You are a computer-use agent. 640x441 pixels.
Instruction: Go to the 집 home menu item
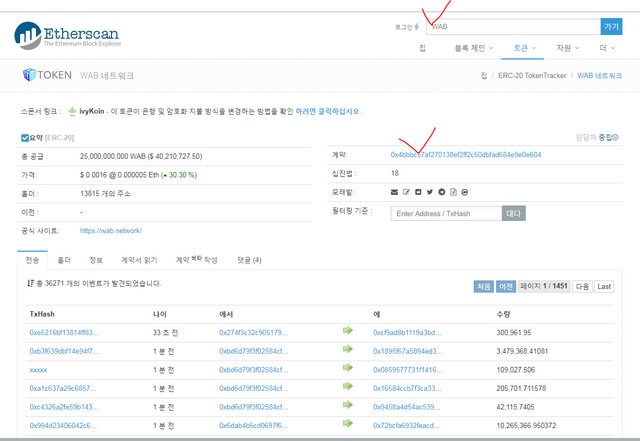click(x=422, y=48)
